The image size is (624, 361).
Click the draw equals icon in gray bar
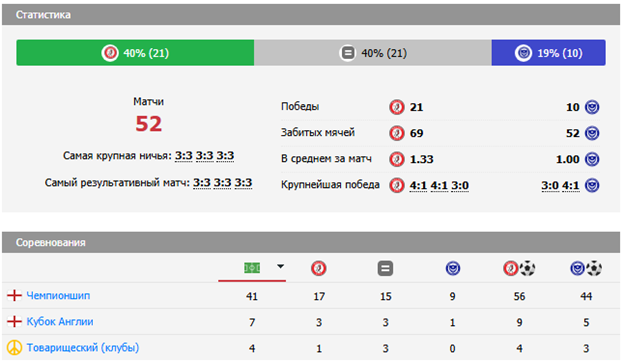(347, 53)
